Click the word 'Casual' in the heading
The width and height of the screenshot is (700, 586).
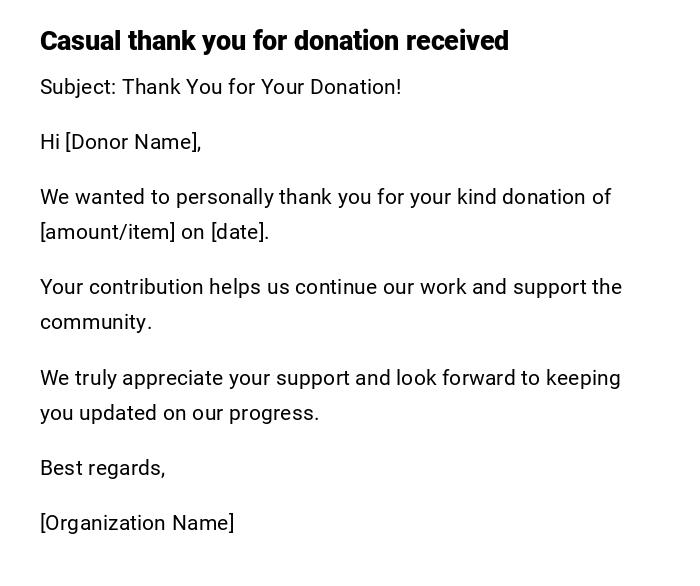[80, 41]
